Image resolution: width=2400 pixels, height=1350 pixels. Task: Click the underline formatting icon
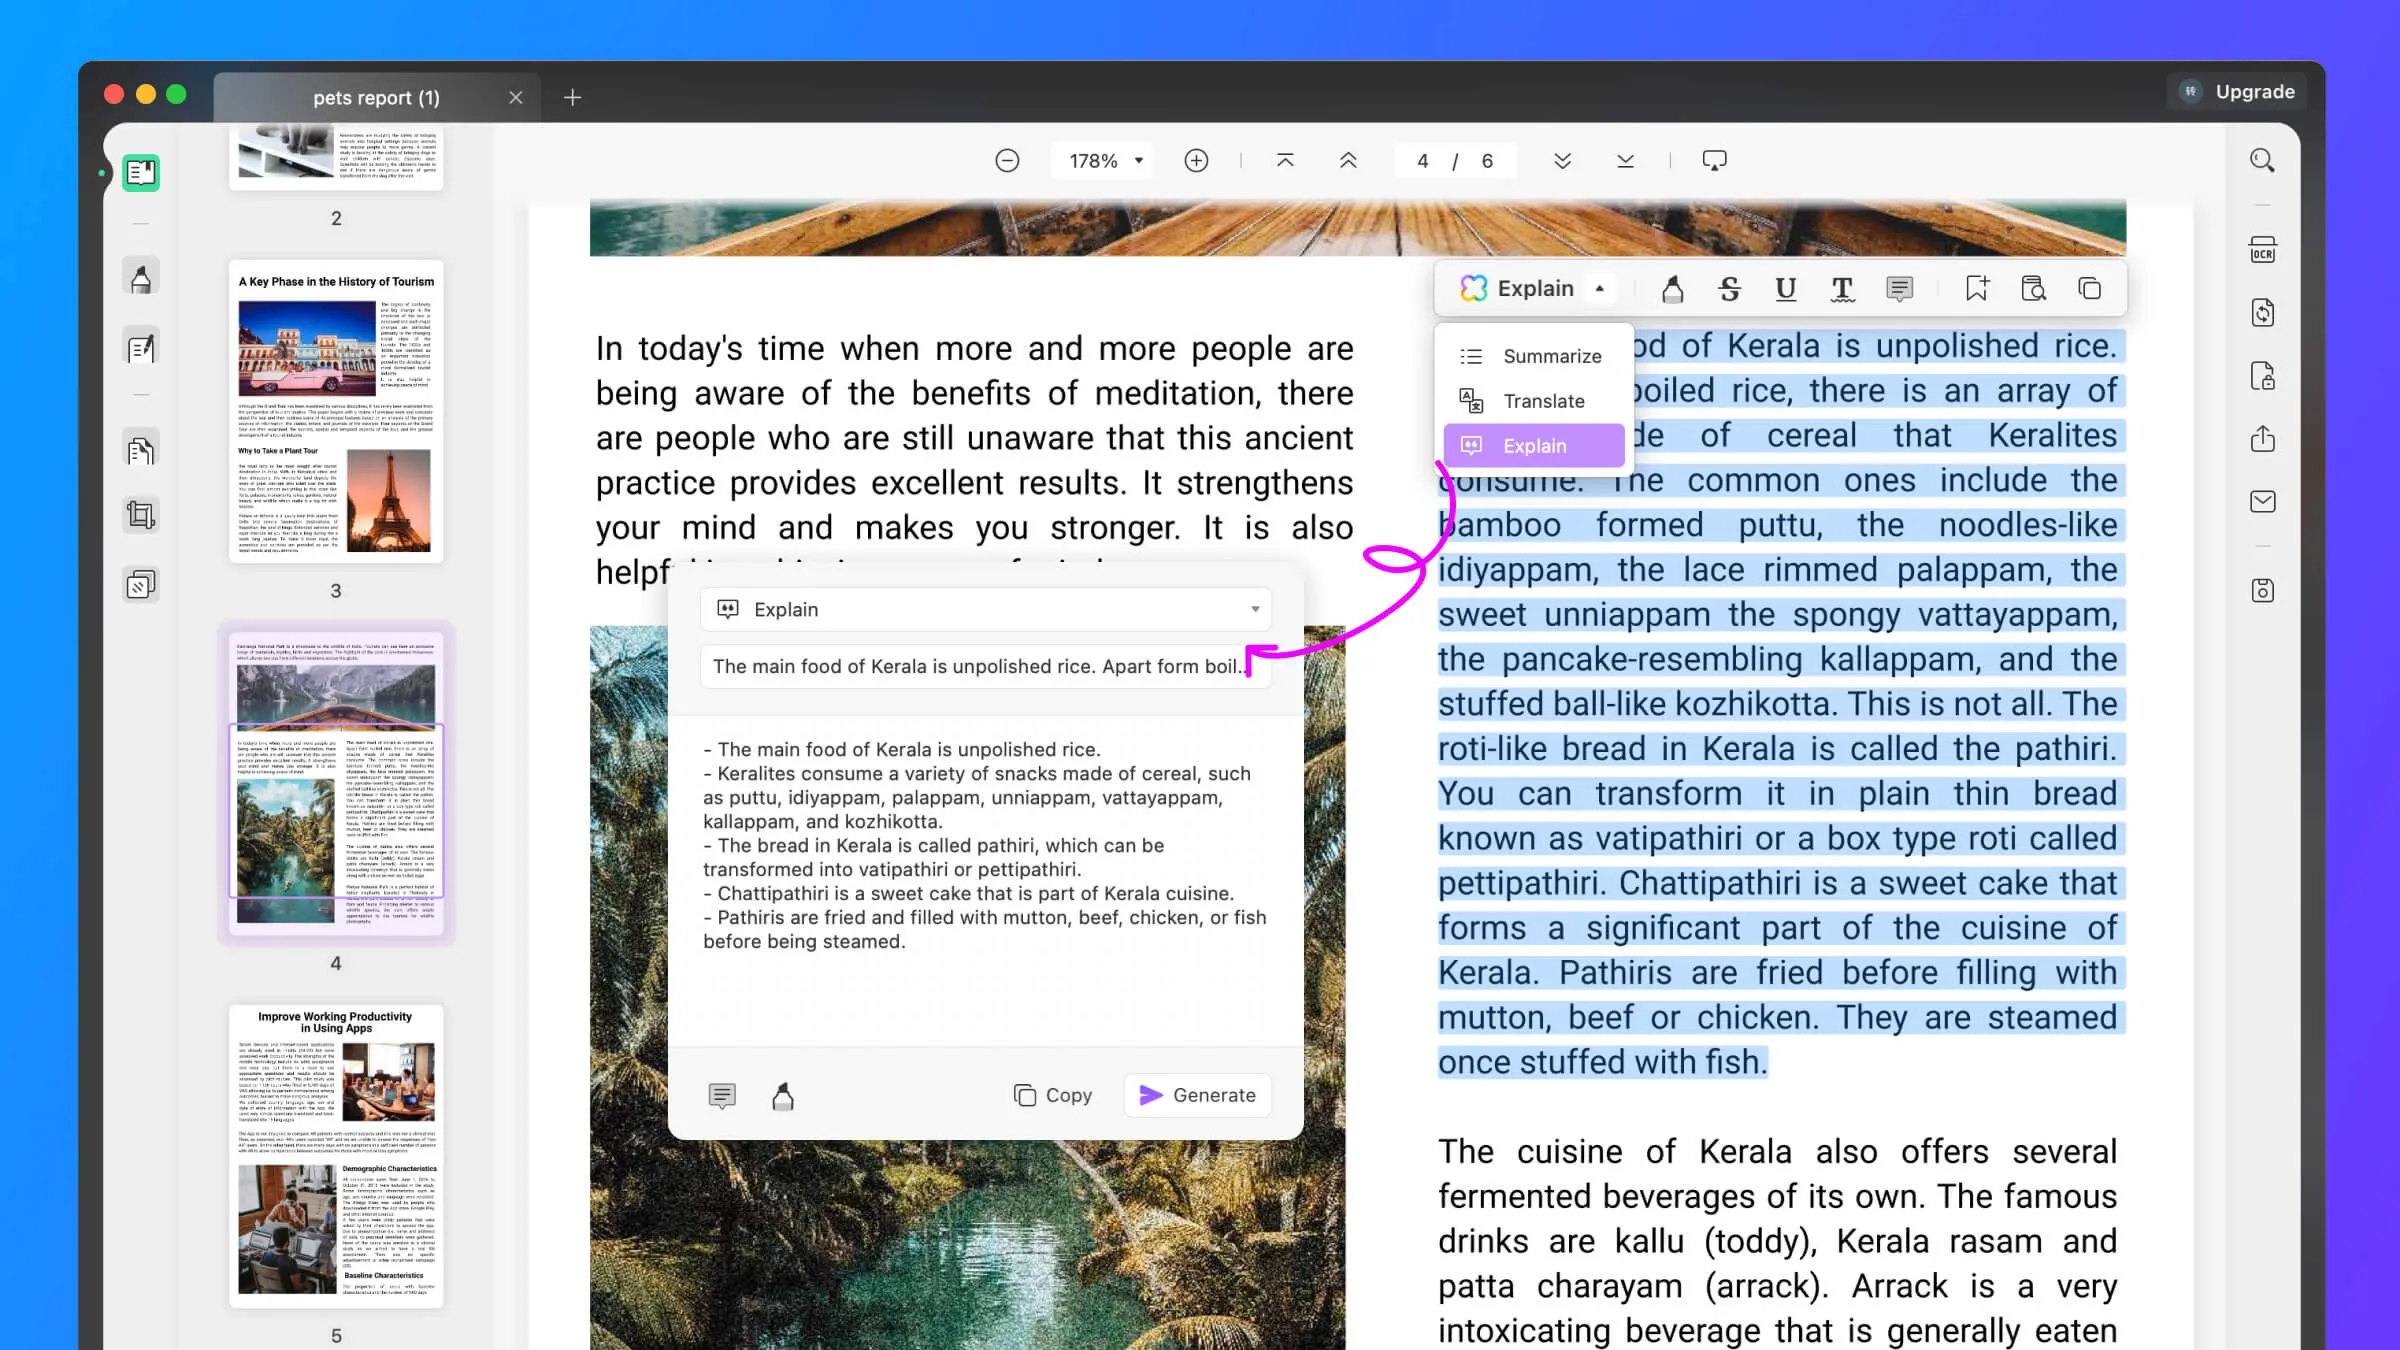click(x=1787, y=288)
